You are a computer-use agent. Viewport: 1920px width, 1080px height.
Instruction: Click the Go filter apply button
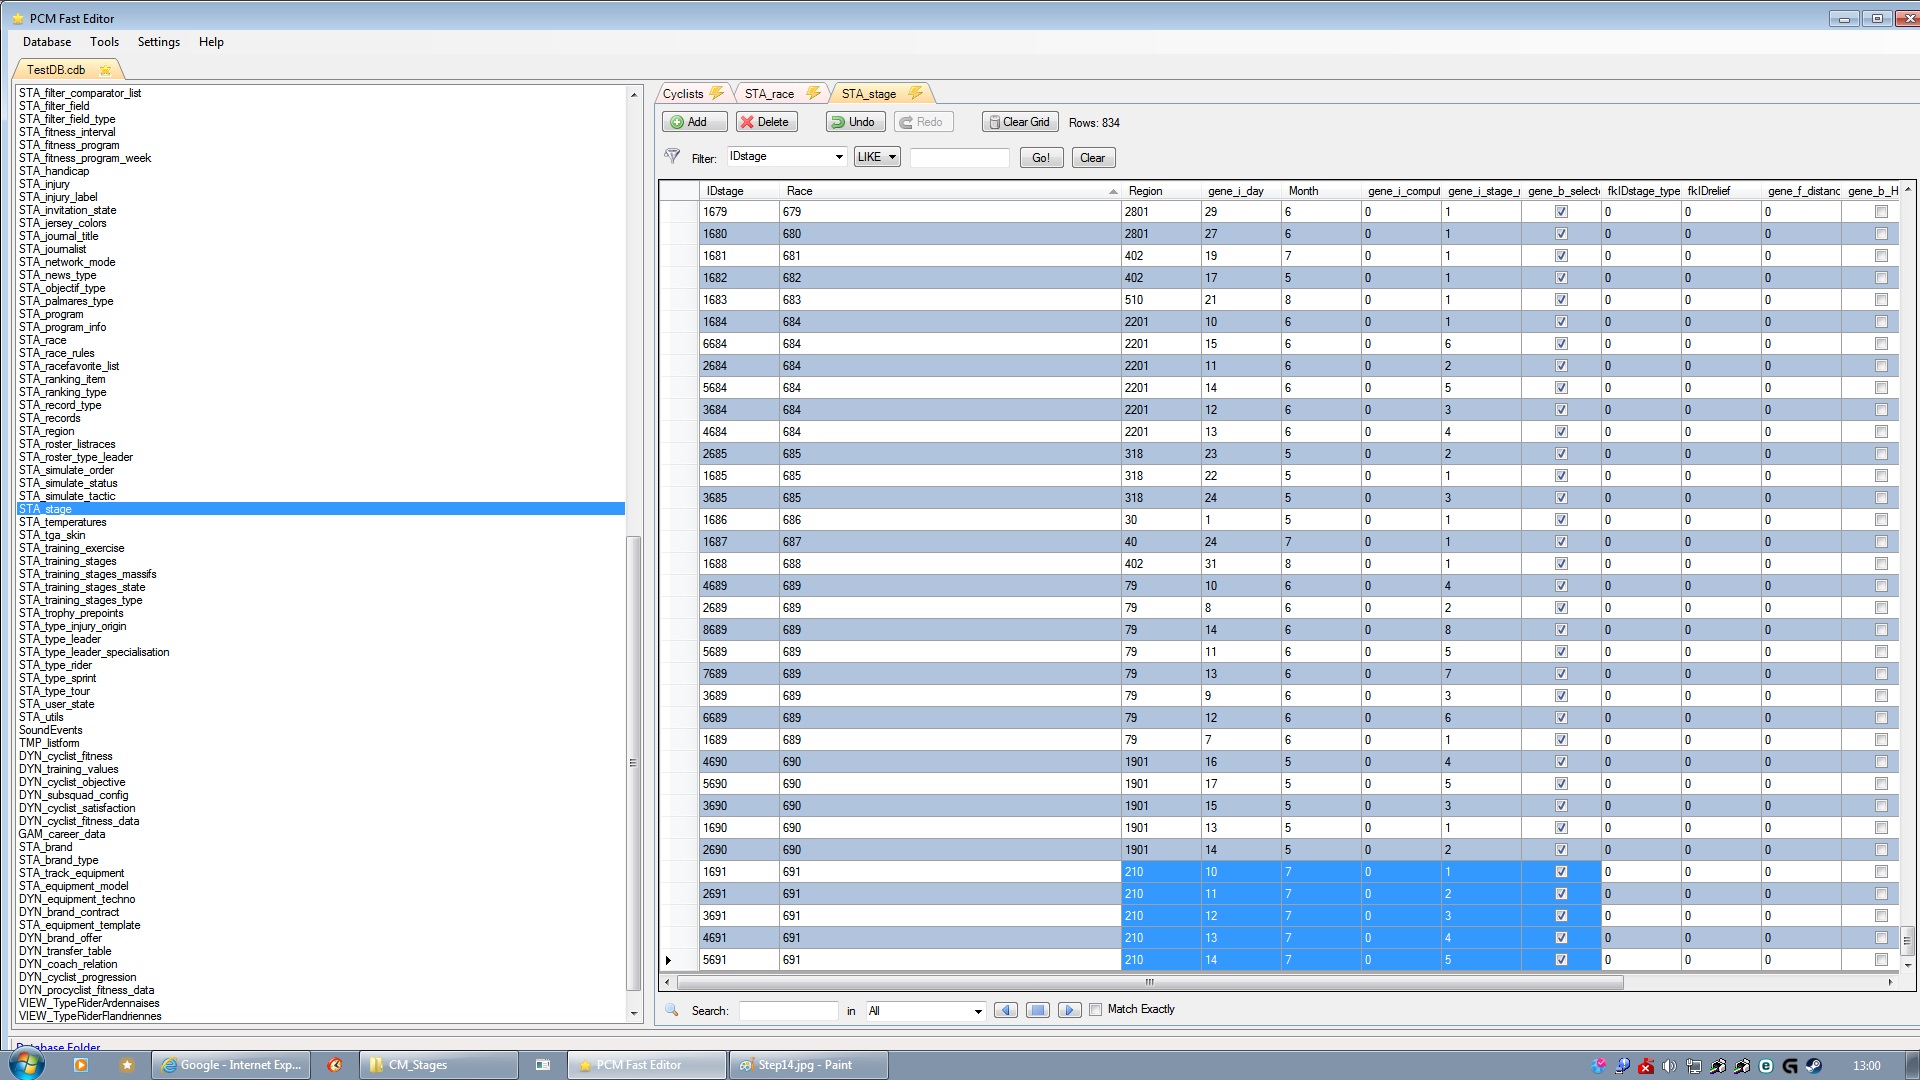[1040, 157]
